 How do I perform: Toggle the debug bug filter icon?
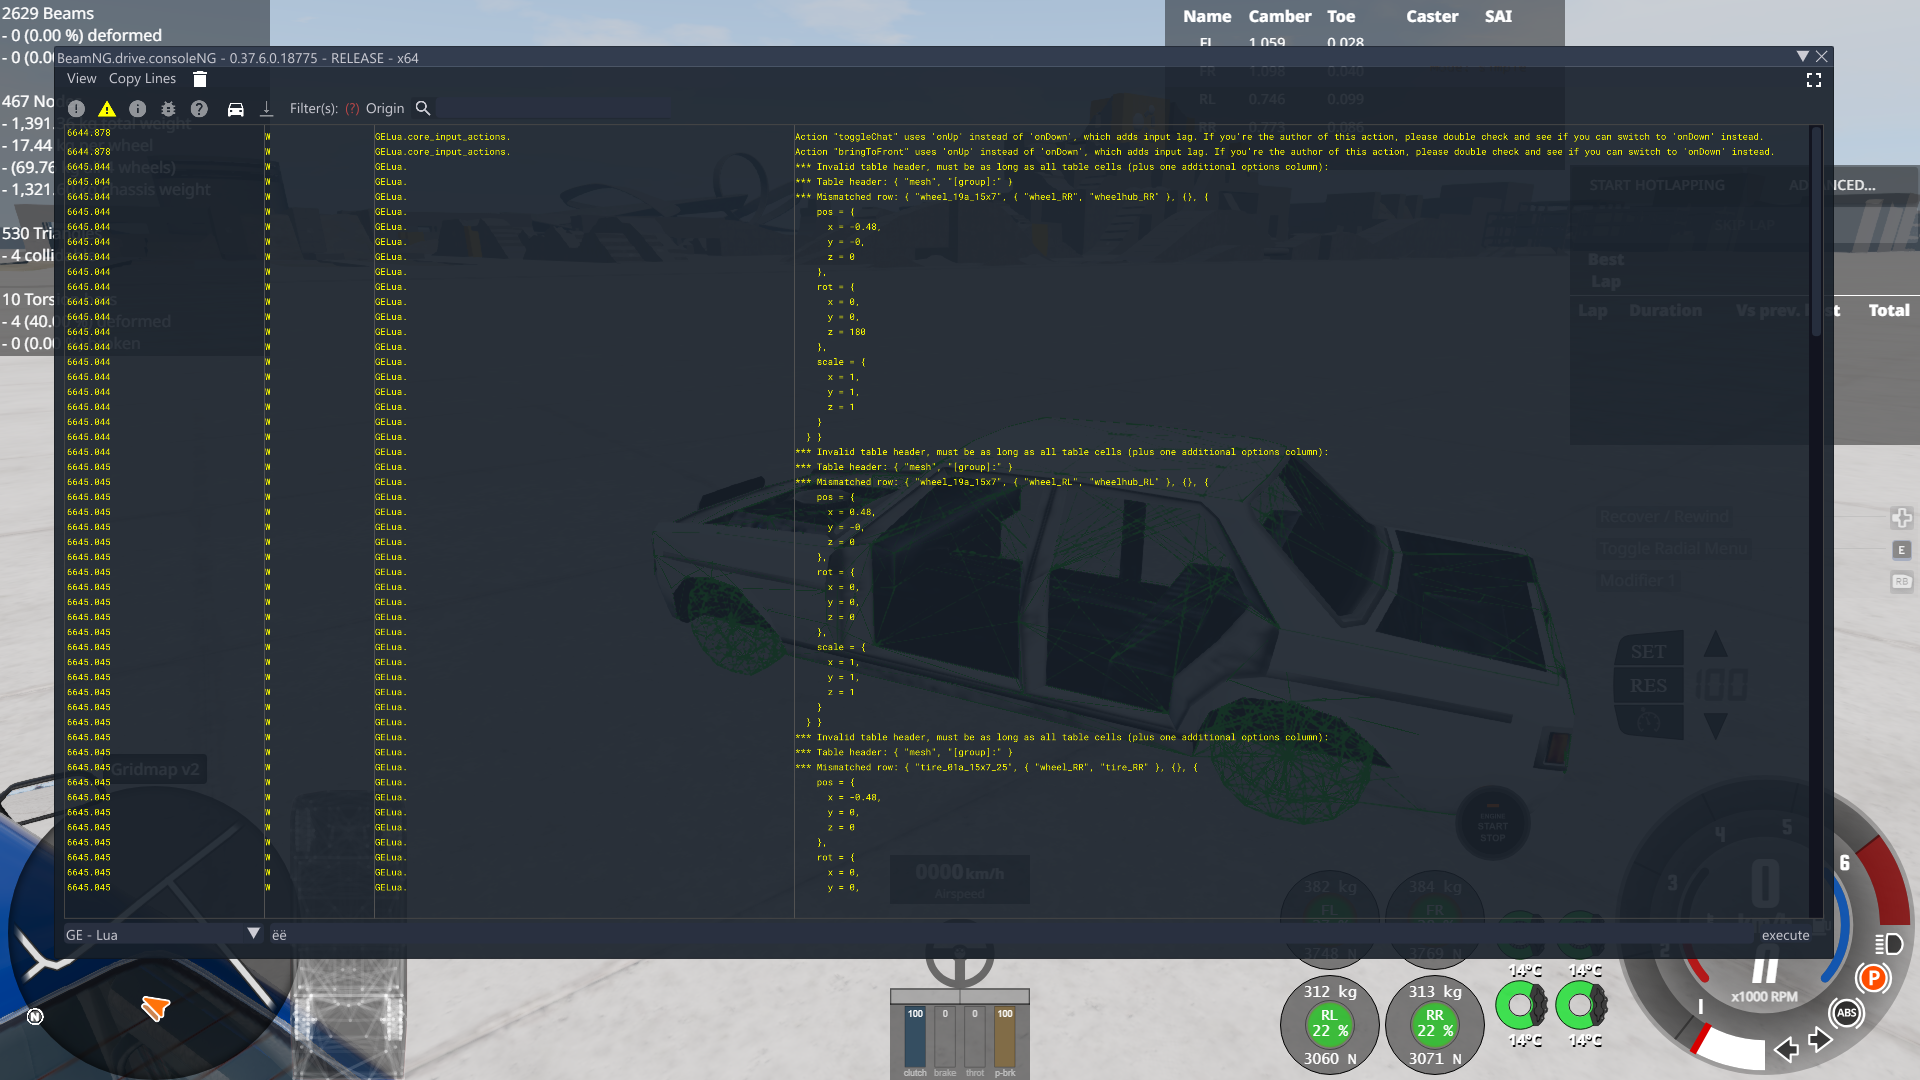tap(168, 109)
